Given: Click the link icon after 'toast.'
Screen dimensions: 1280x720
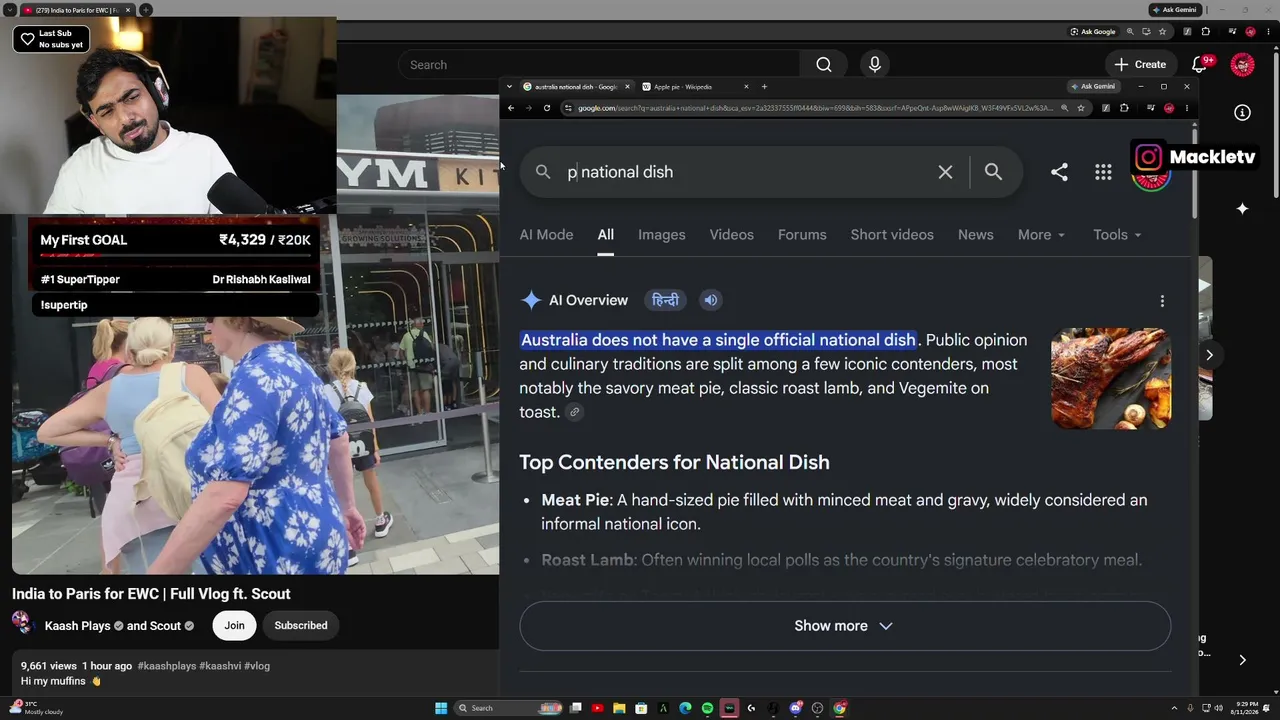Looking at the screenshot, I should 574,412.
